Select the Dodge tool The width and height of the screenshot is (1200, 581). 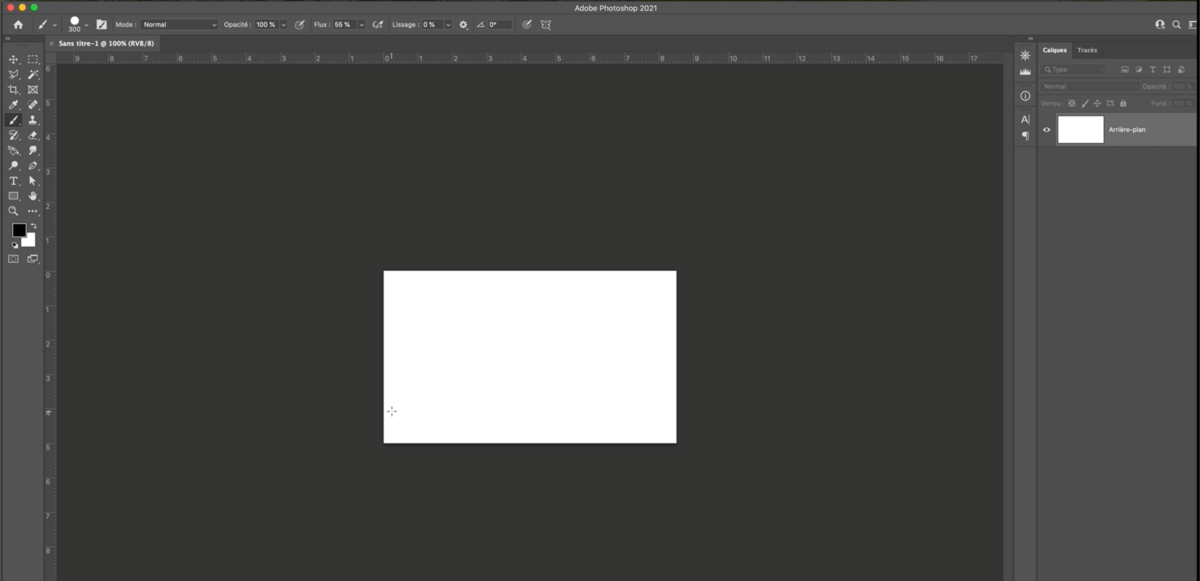pyautogui.click(x=14, y=166)
